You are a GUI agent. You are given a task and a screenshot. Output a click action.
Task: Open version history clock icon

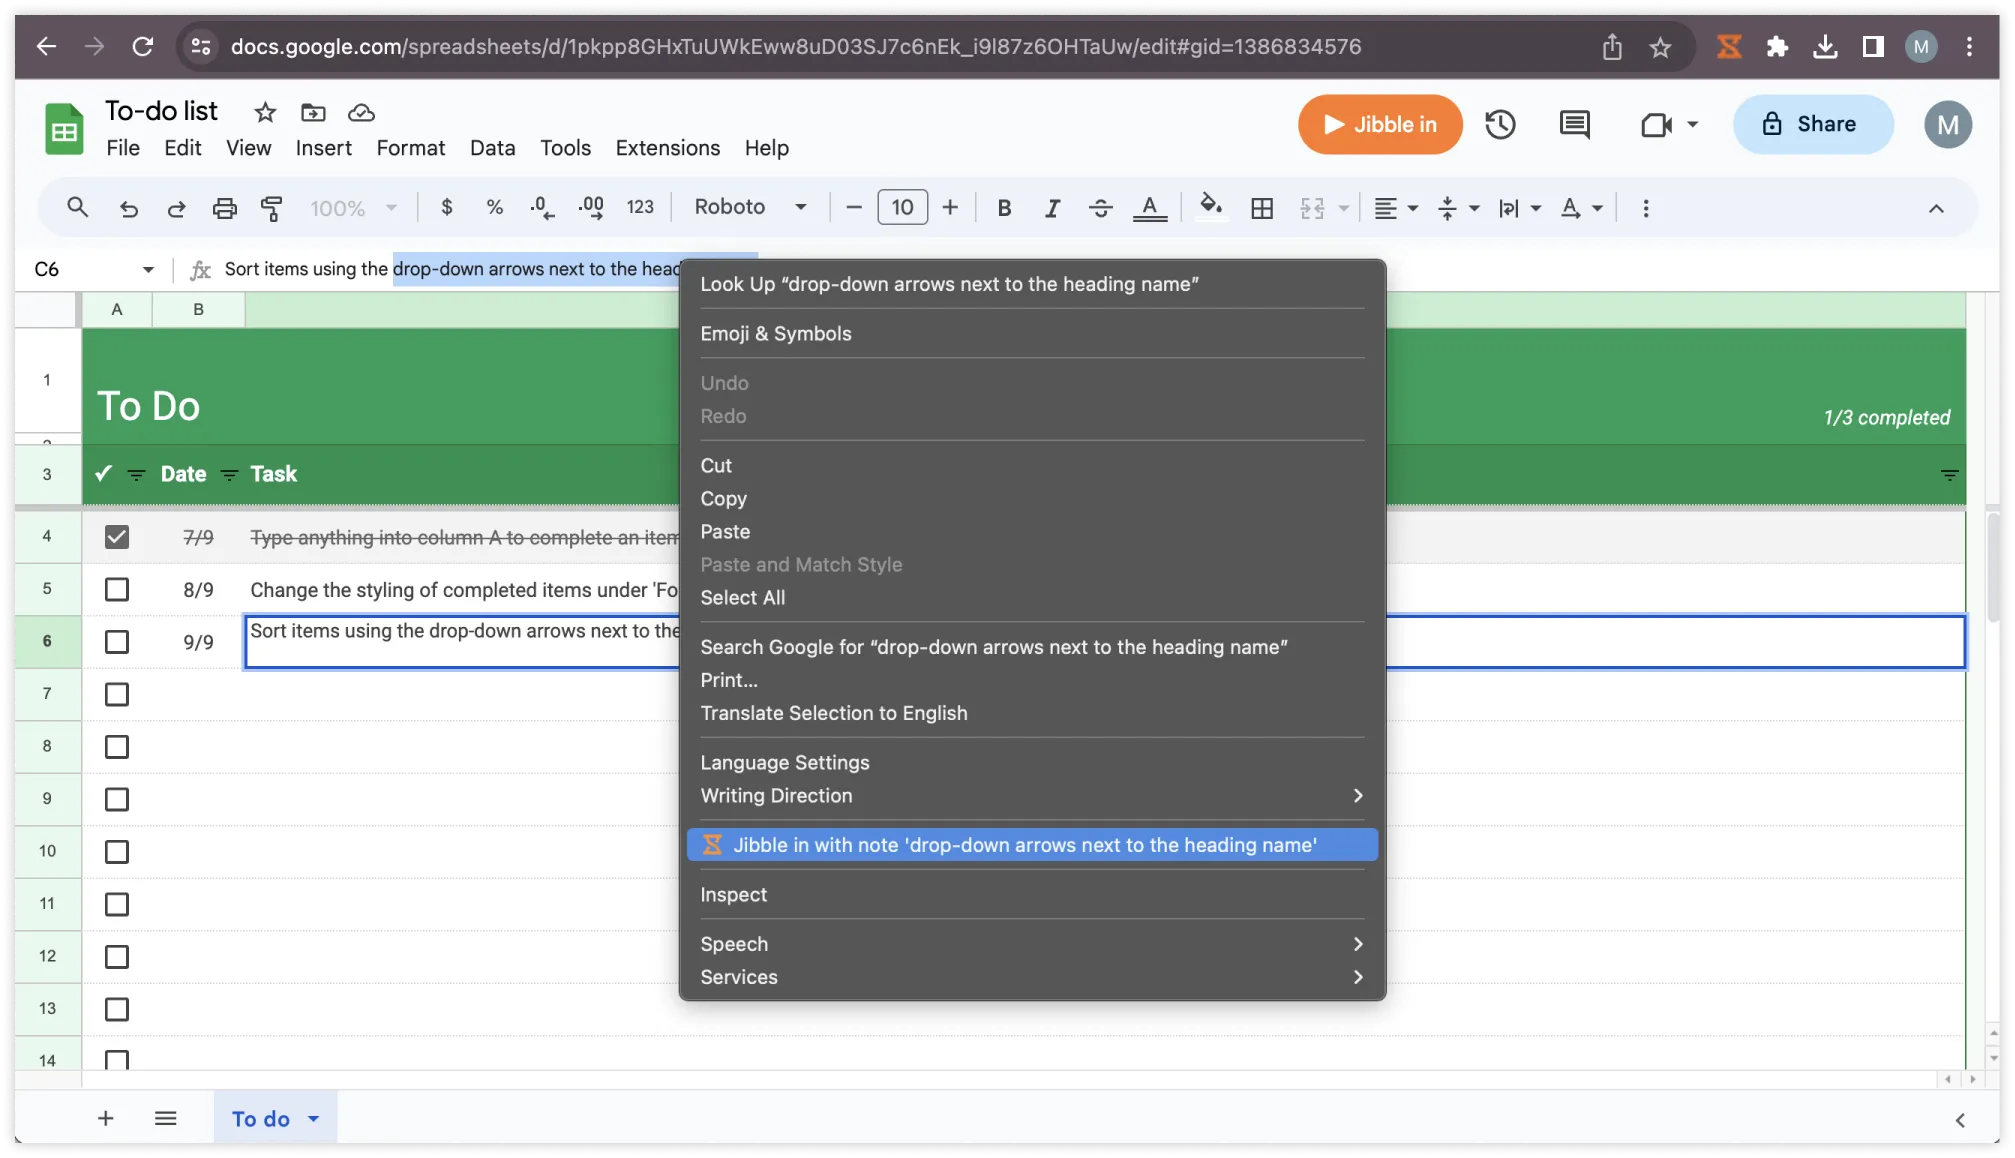click(x=1499, y=125)
